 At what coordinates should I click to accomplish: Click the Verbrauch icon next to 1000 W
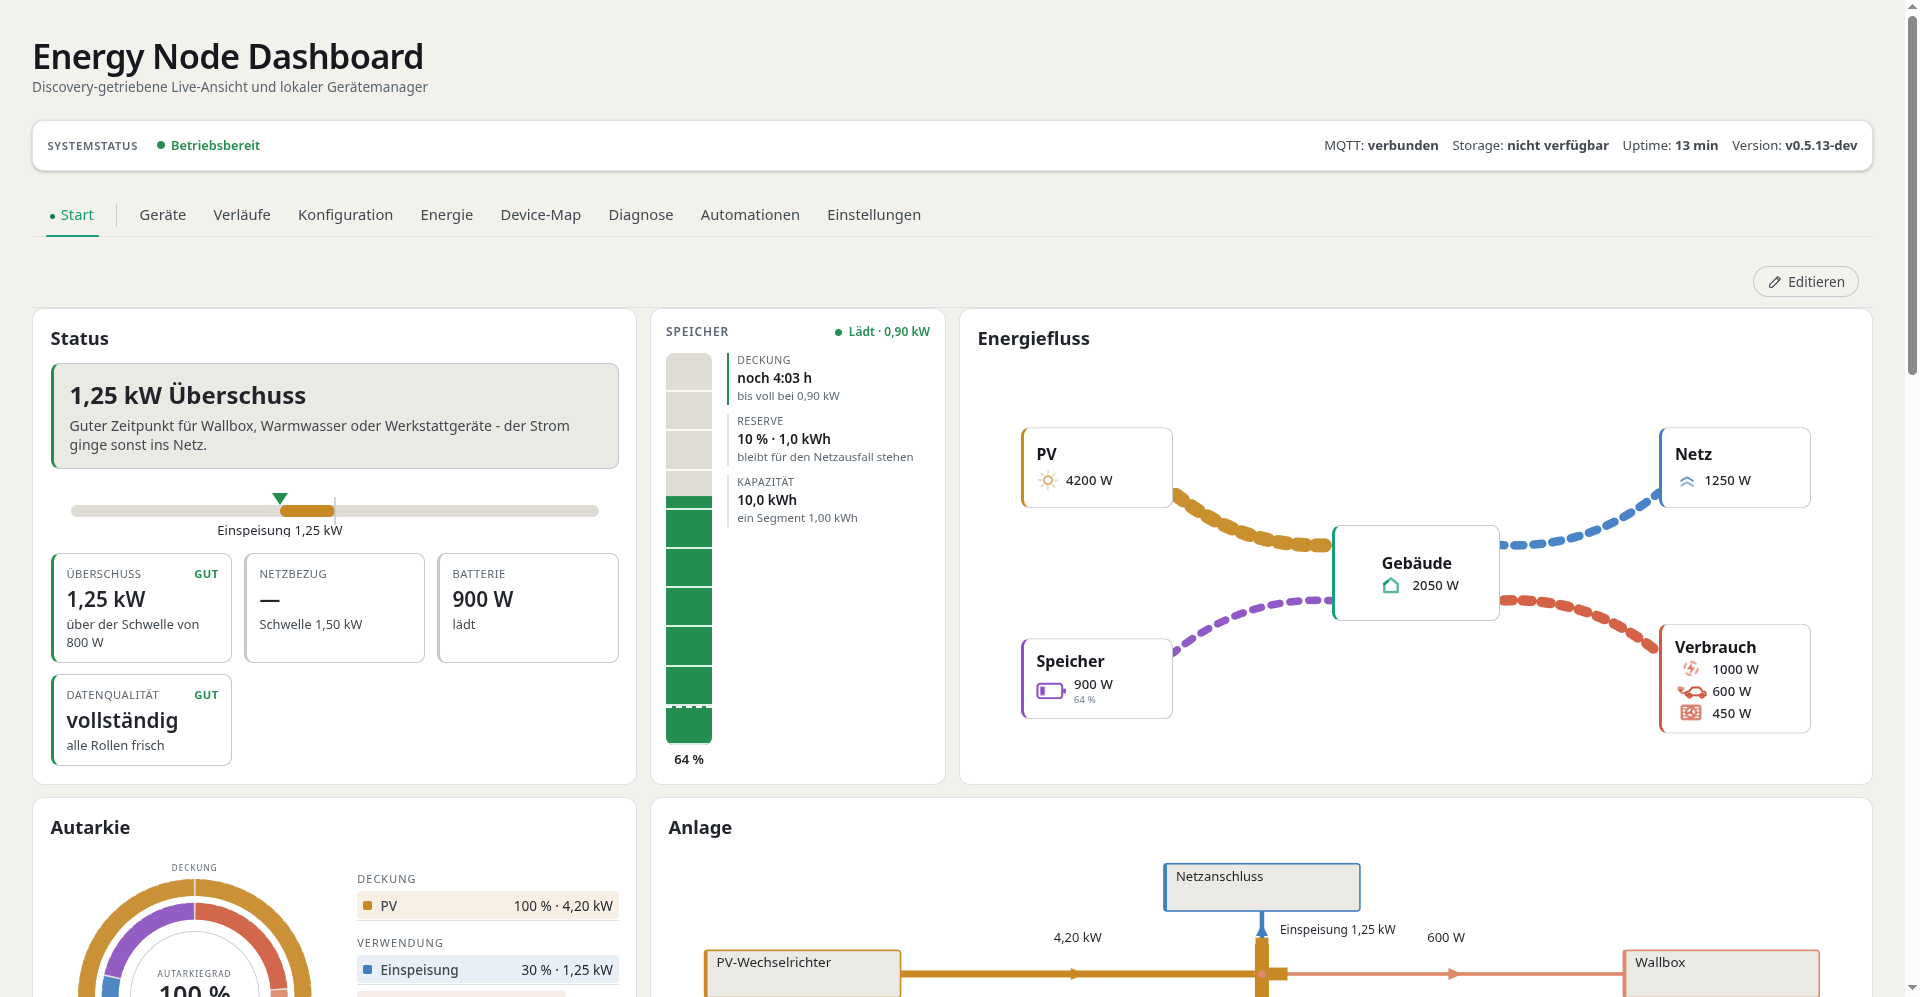click(1691, 669)
